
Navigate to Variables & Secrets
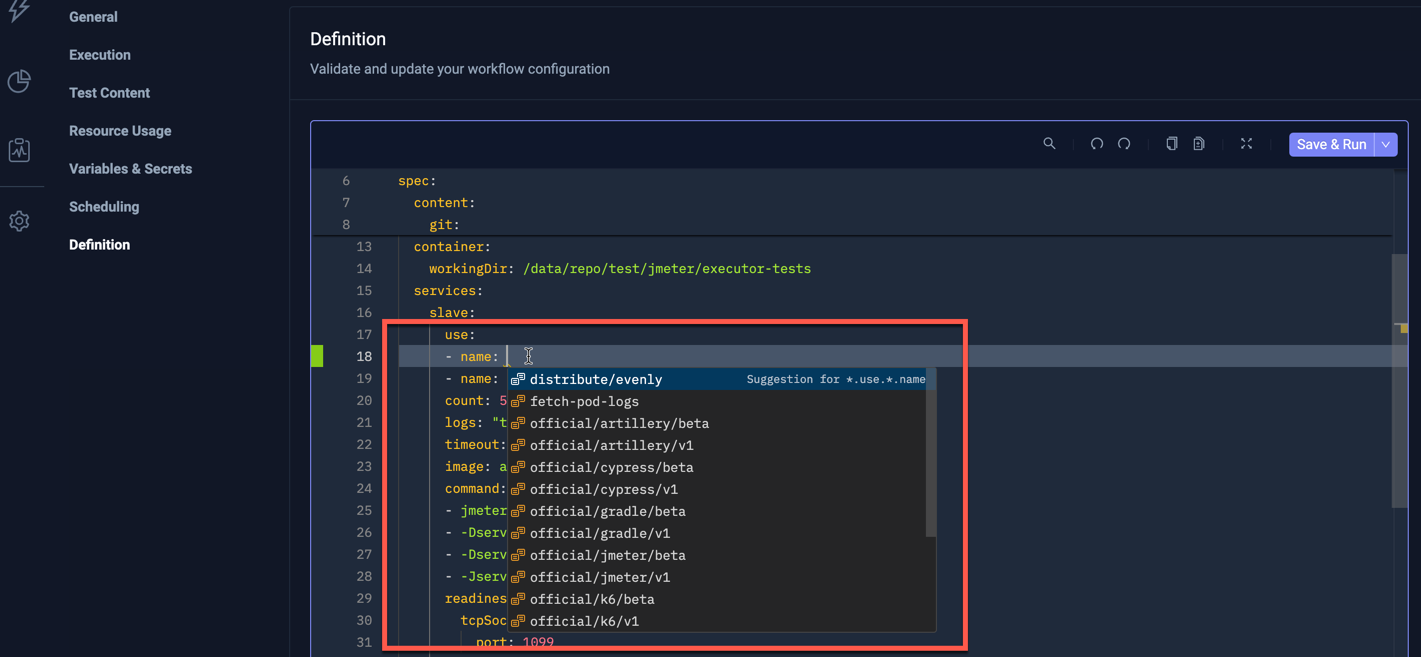click(130, 168)
